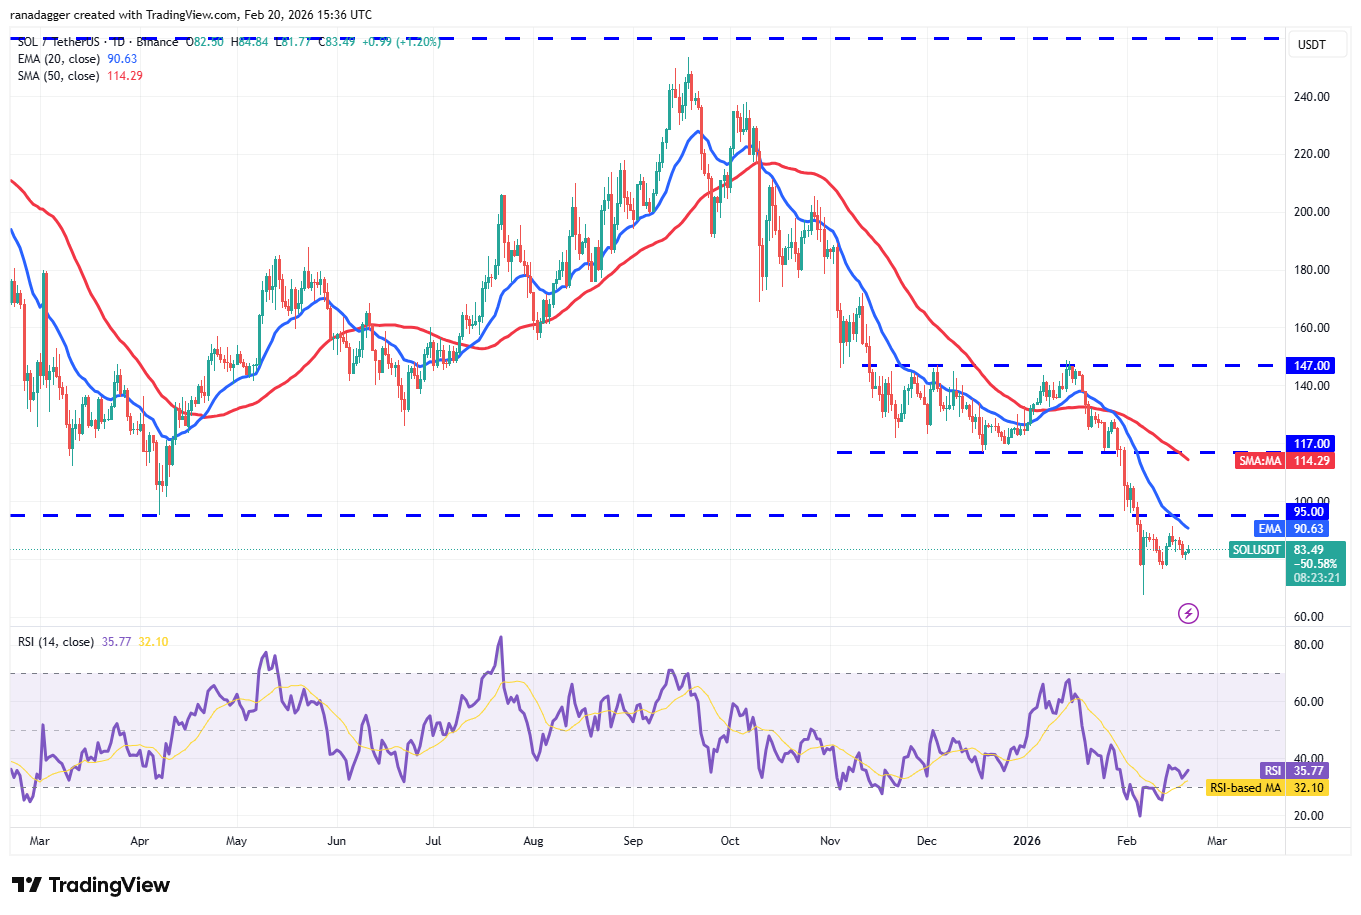Open the Binance exchange entry in legend

tap(158, 42)
